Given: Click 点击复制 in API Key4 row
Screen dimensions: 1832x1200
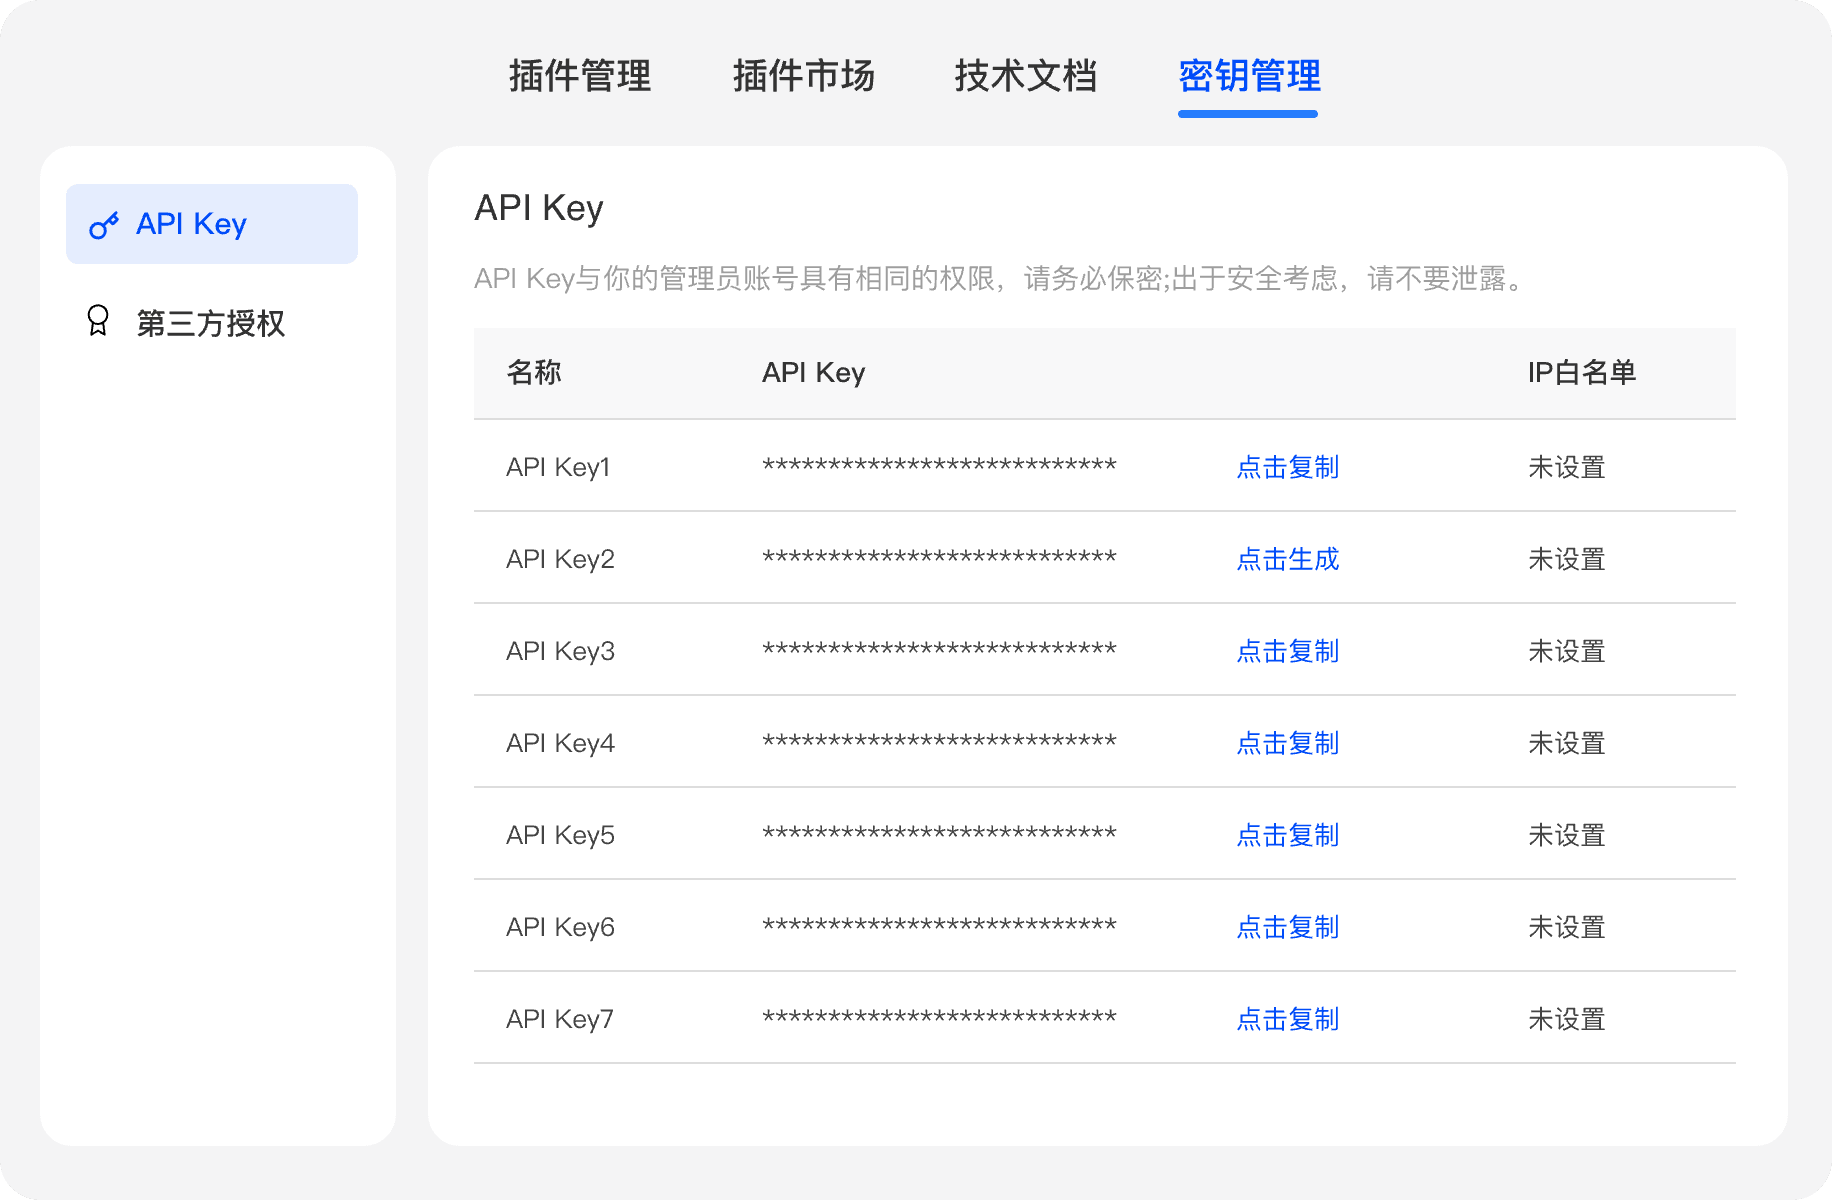Looking at the screenshot, I should (x=1287, y=743).
